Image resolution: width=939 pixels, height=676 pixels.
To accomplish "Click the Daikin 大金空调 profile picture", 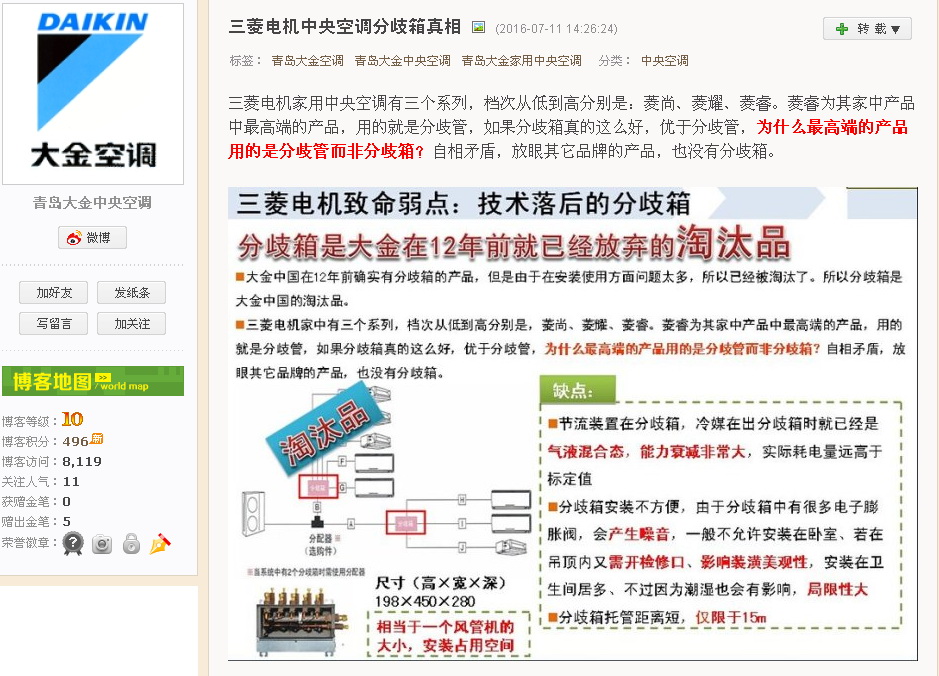I will tap(93, 94).
